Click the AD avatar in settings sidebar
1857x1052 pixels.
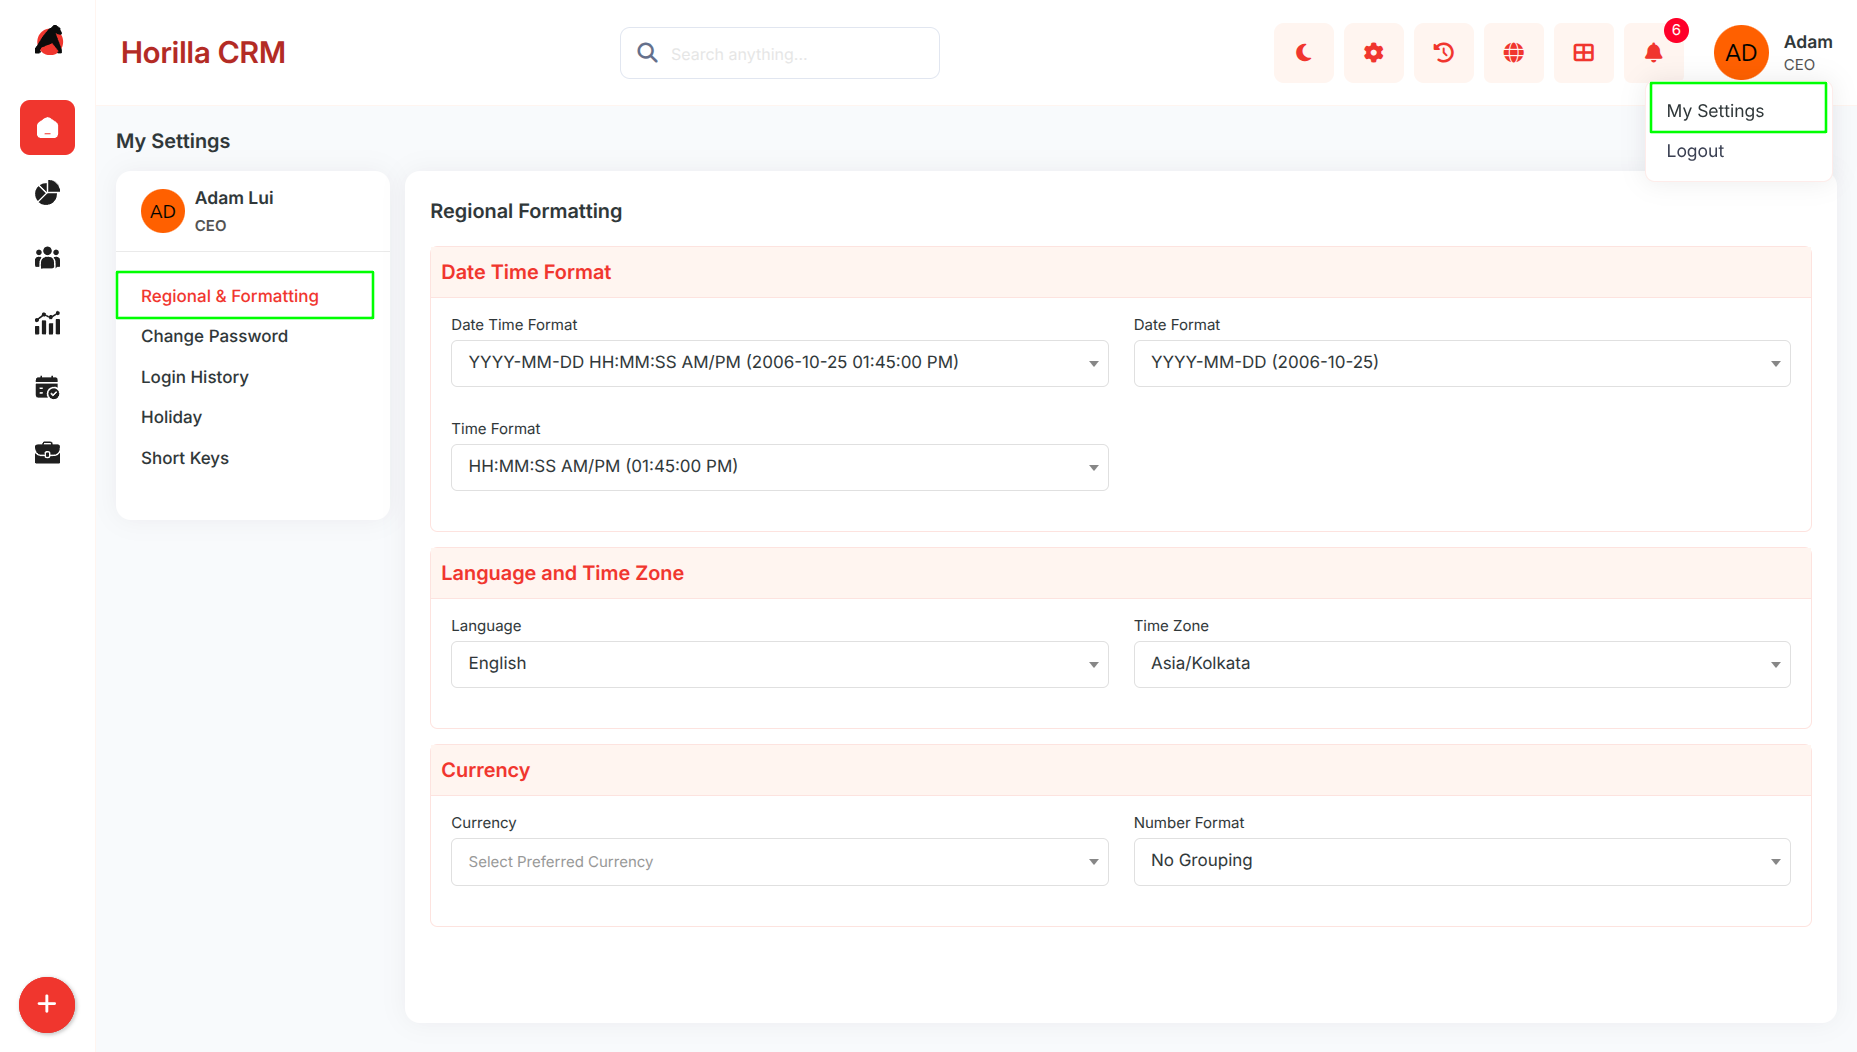coord(163,211)
